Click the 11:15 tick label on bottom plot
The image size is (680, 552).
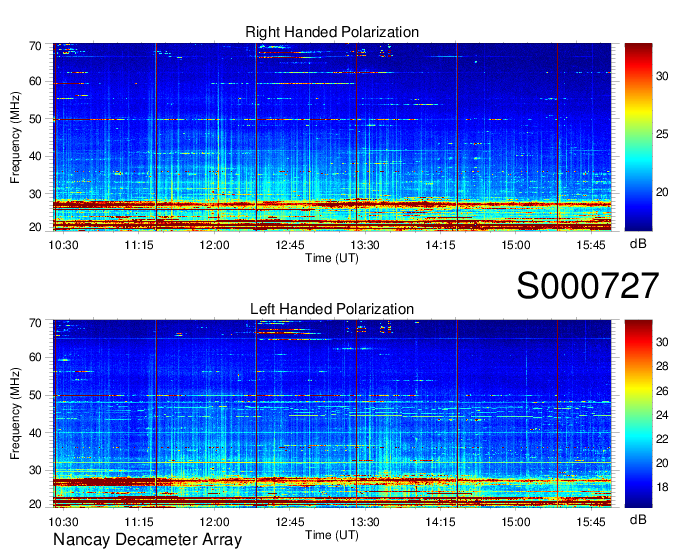click(139, 522)
